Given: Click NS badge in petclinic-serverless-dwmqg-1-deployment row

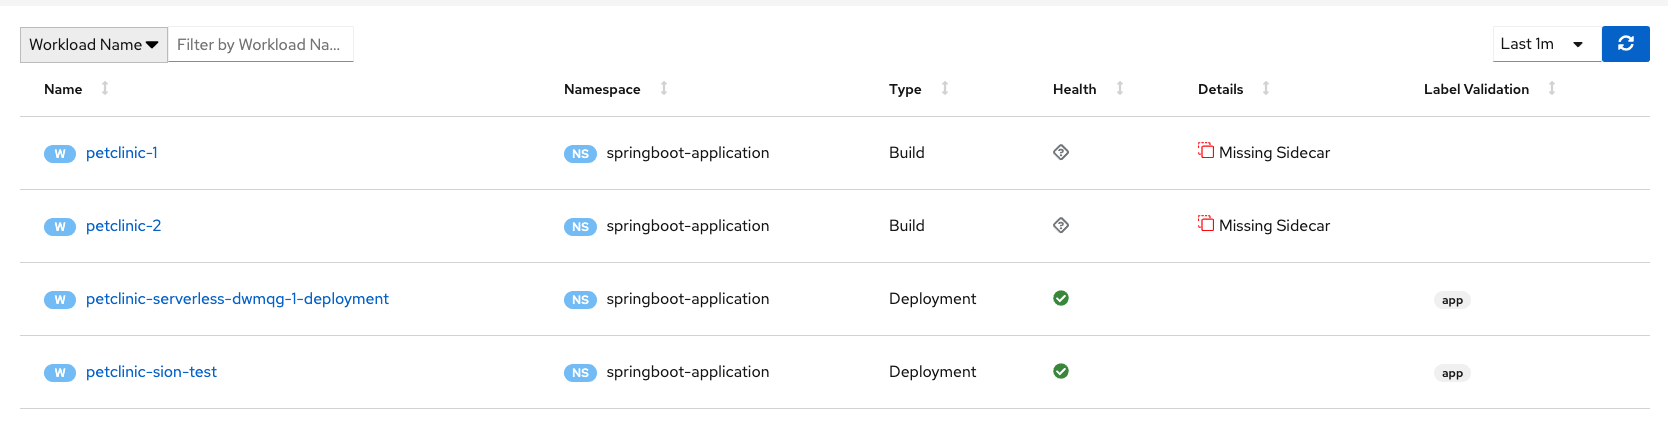Looking at the screenshot, I should [x=580, y=300].
